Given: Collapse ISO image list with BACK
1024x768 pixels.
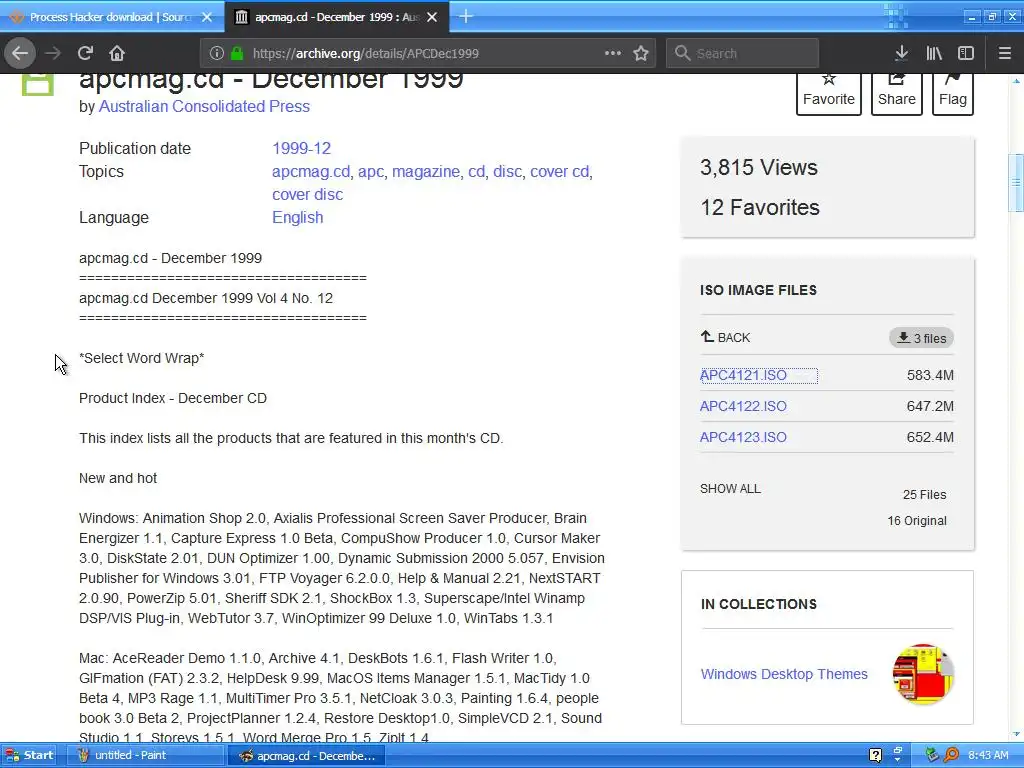Looking at the screenshot, I should coord(726,338).
